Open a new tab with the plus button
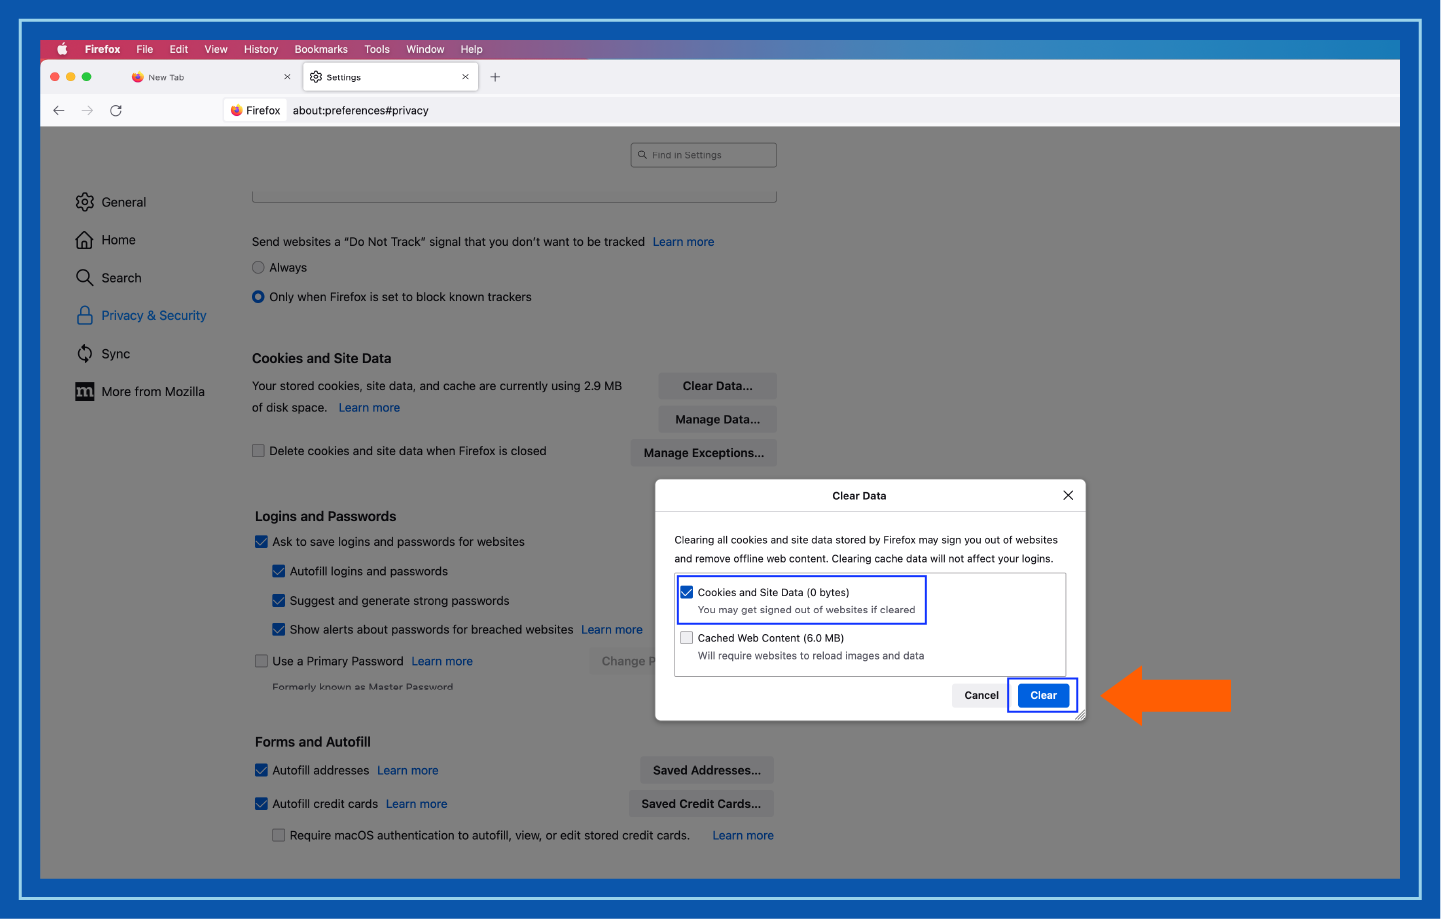The height and width of the screenshot is (919, 1441). pyautogui.click(x=495, y=76)
